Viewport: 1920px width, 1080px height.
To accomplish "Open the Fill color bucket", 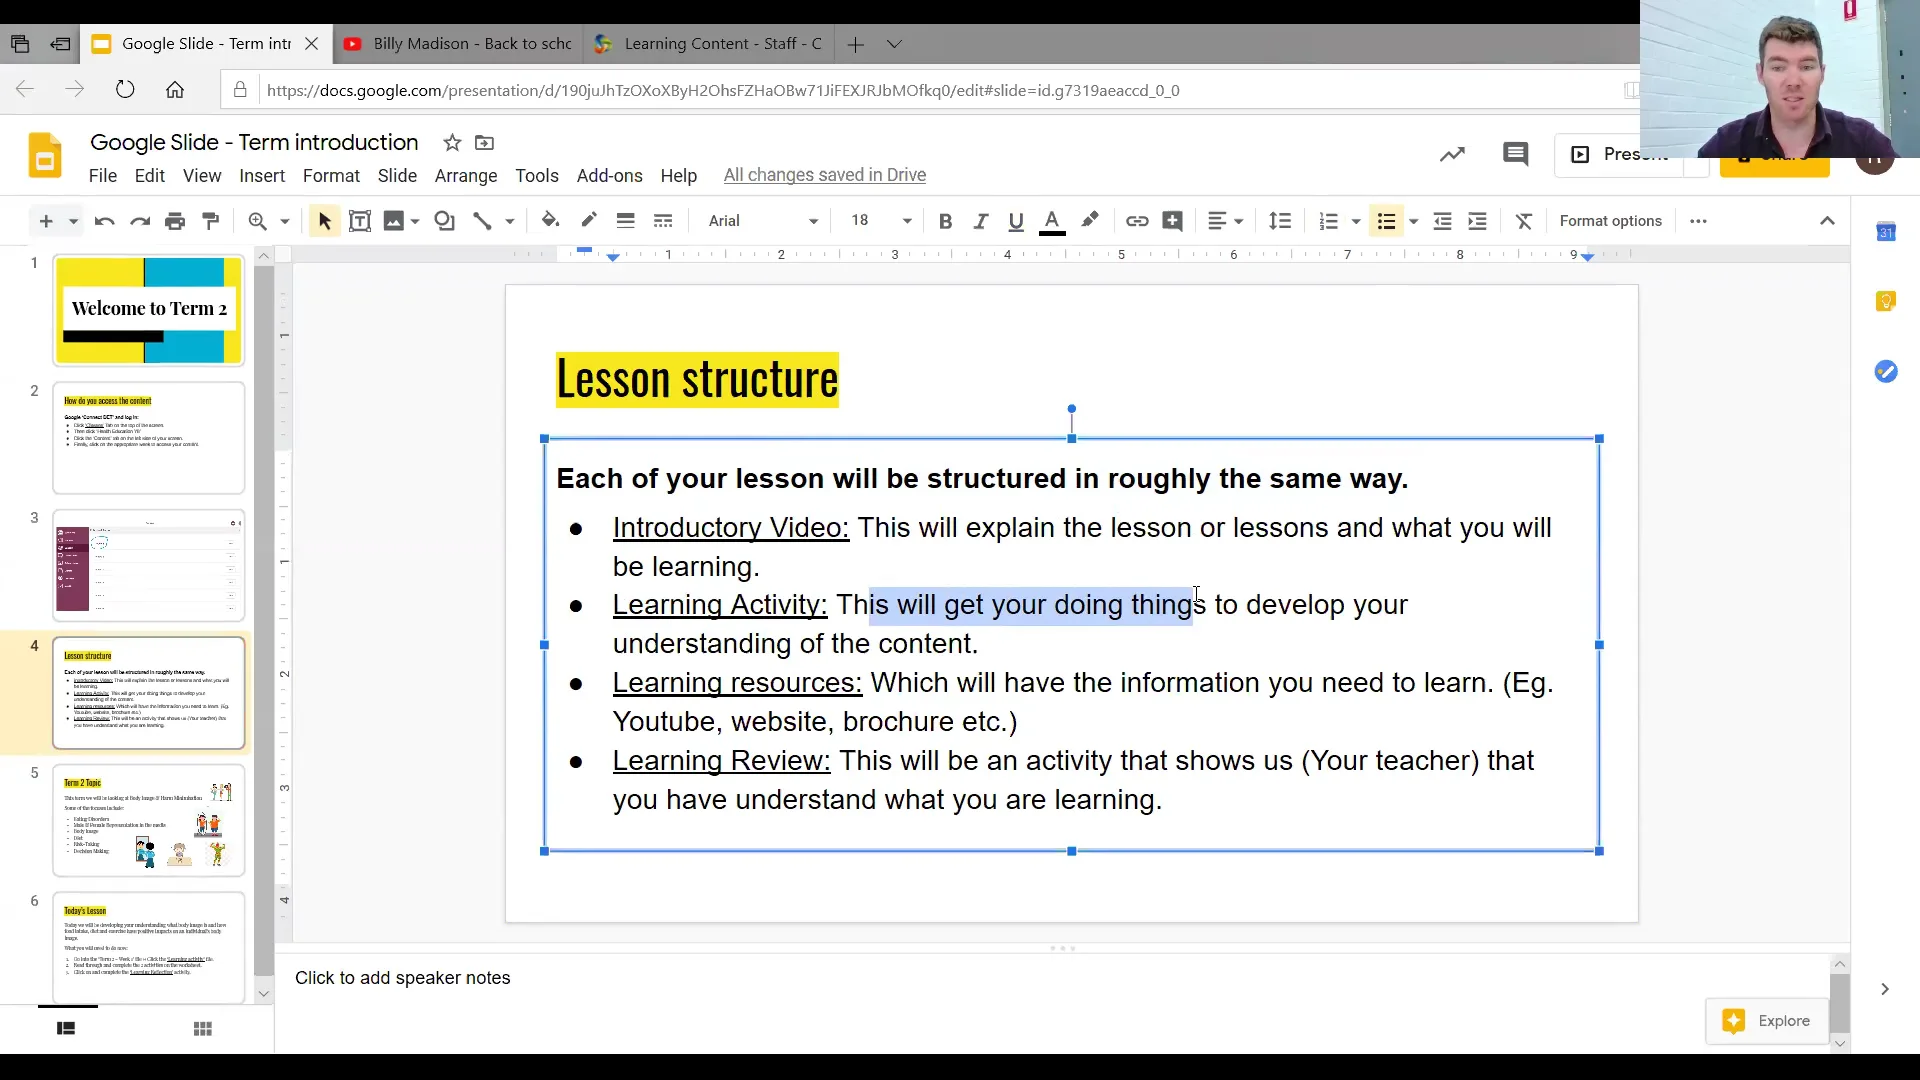I will 550,221.
